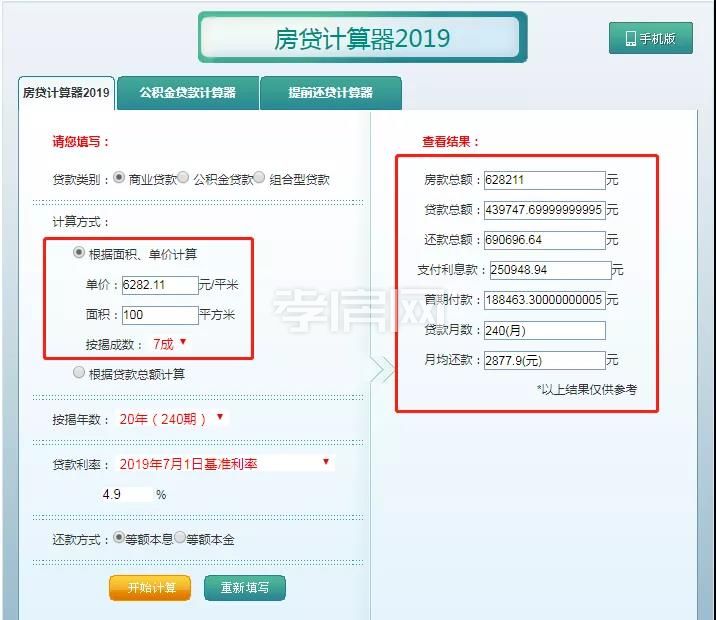The width and height of the screenshot is (716, 620).
Task: Click the 房款总额 result field 628211
Action: (545, 180)
